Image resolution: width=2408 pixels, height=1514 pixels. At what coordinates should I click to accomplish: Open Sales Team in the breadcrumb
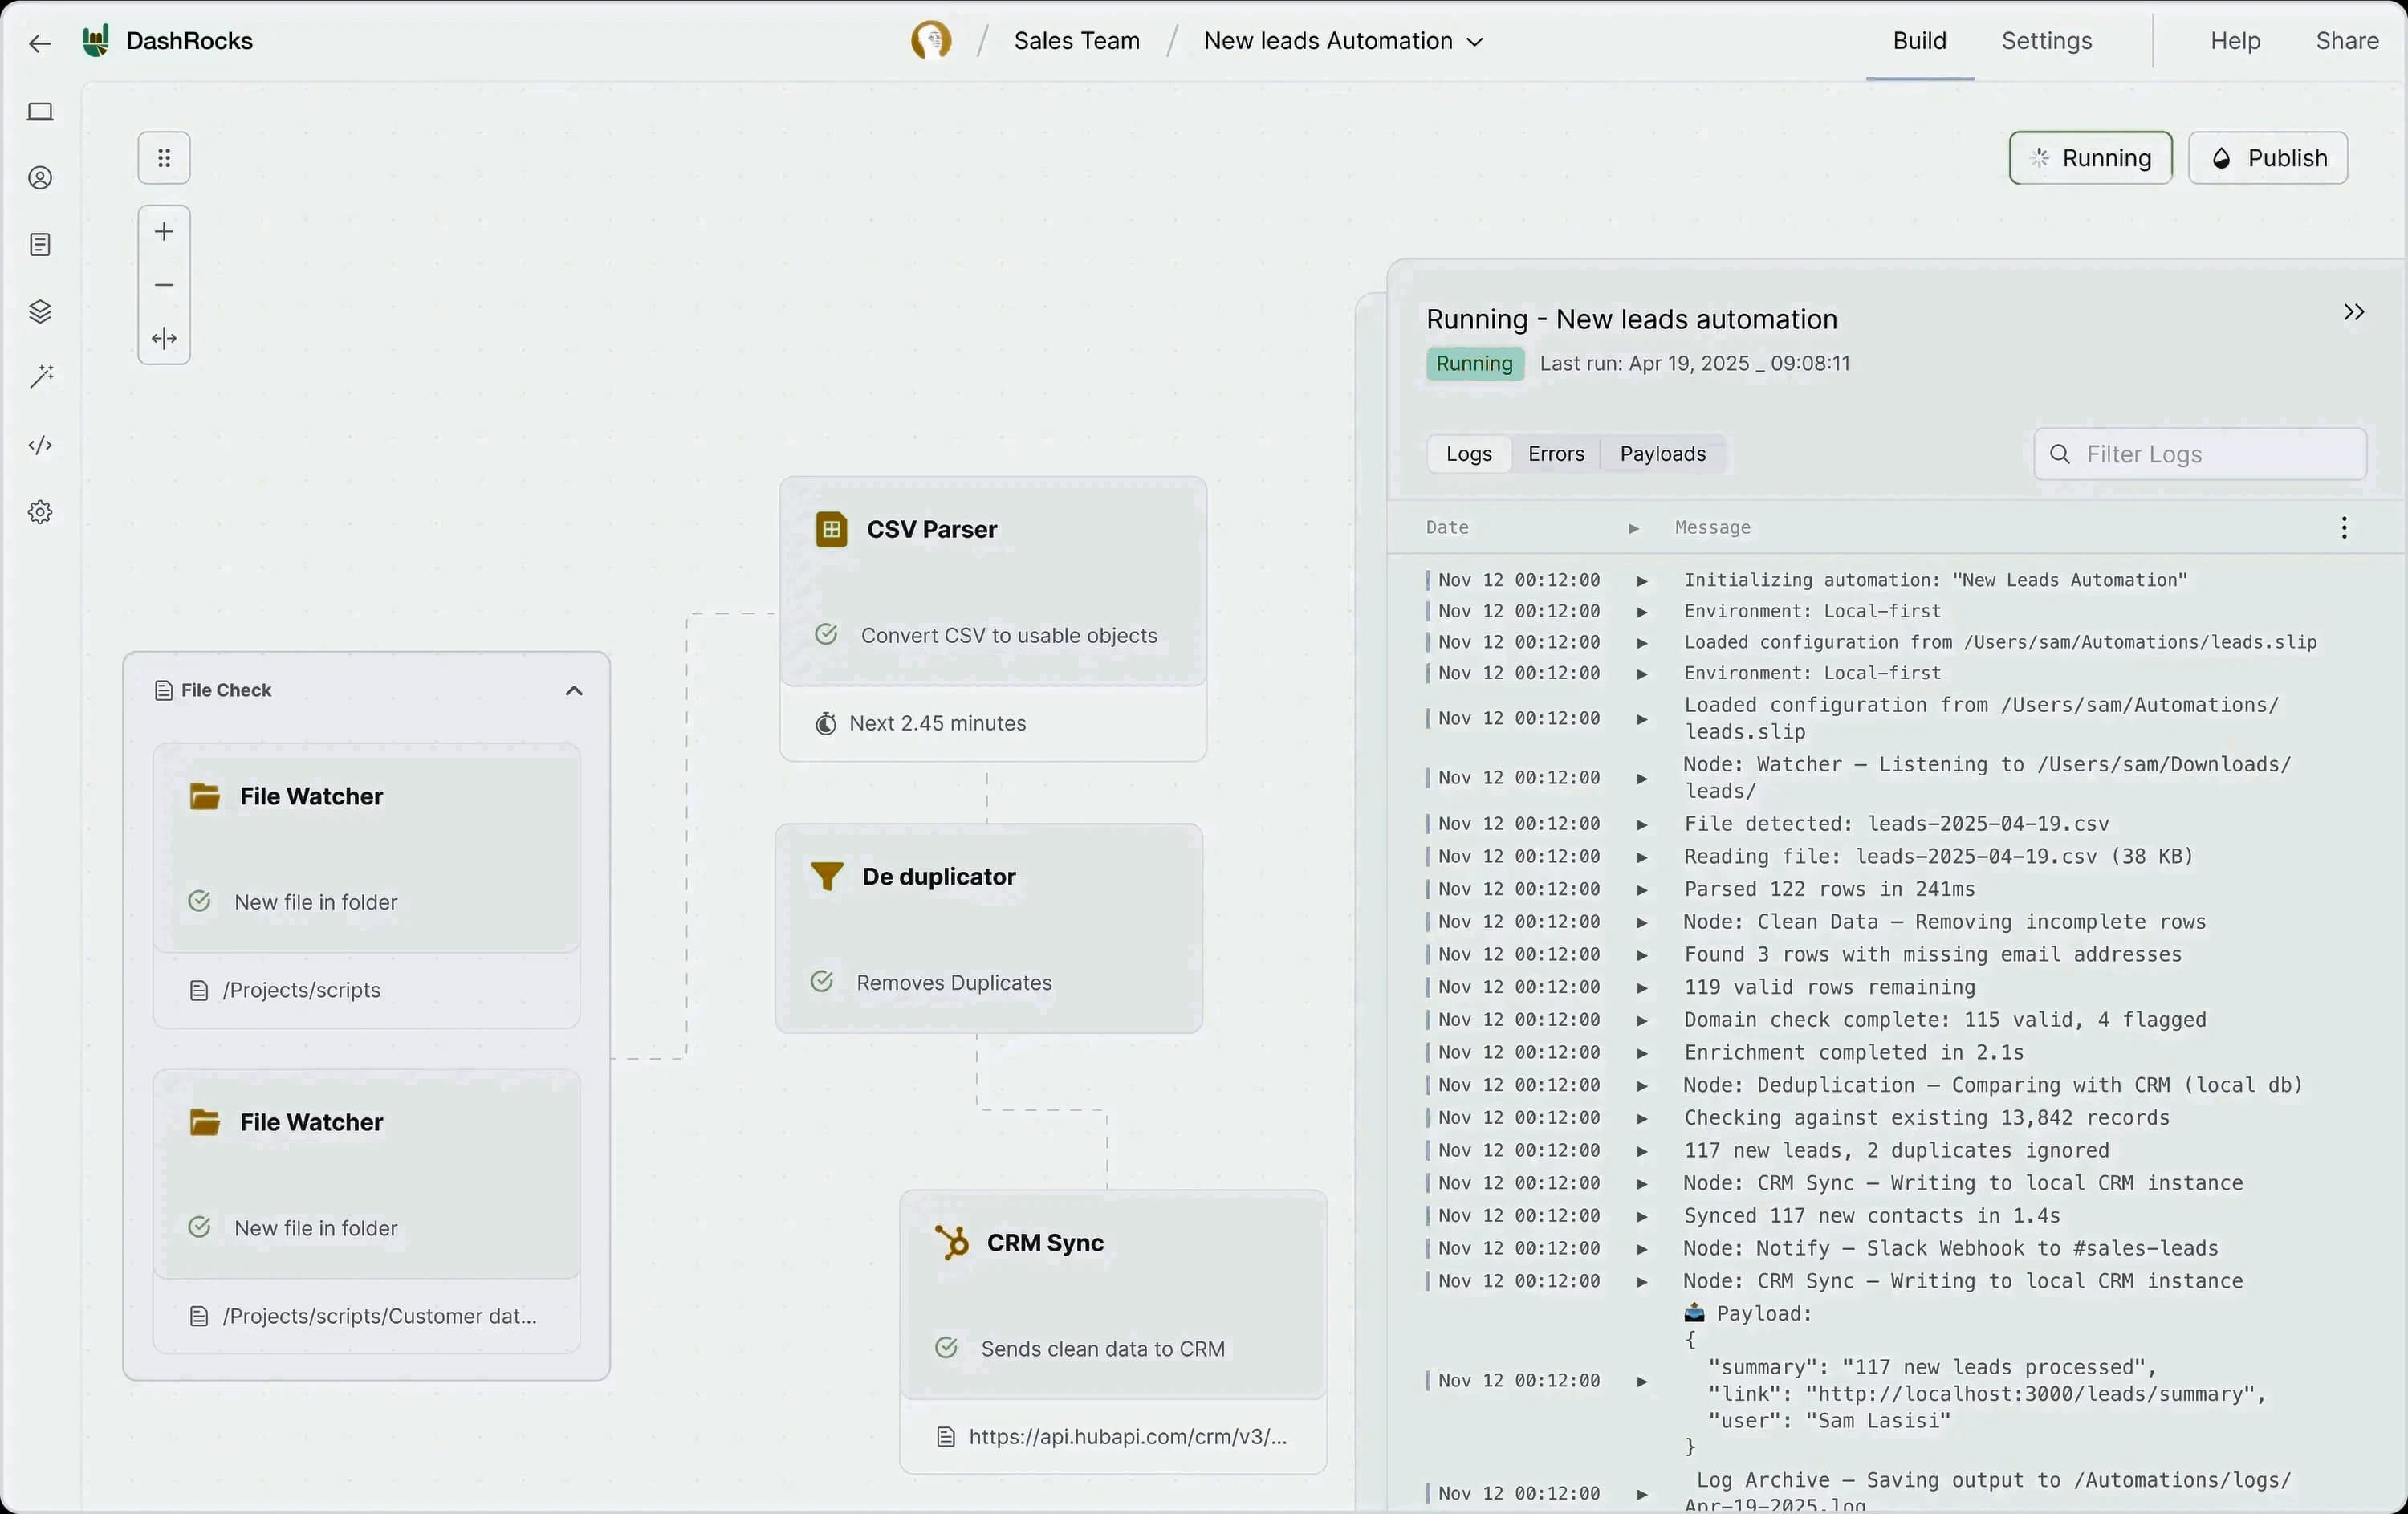coord(1076,41)
